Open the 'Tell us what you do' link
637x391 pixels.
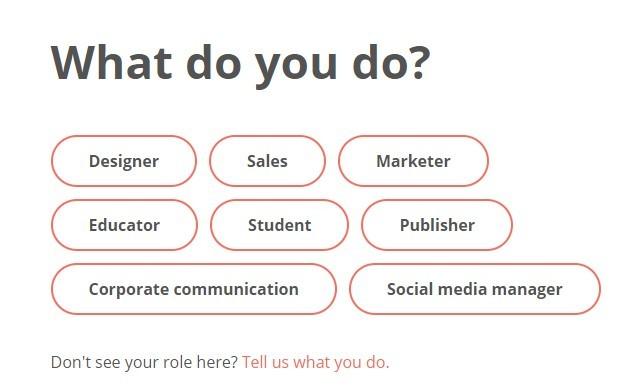coord(316,362)
